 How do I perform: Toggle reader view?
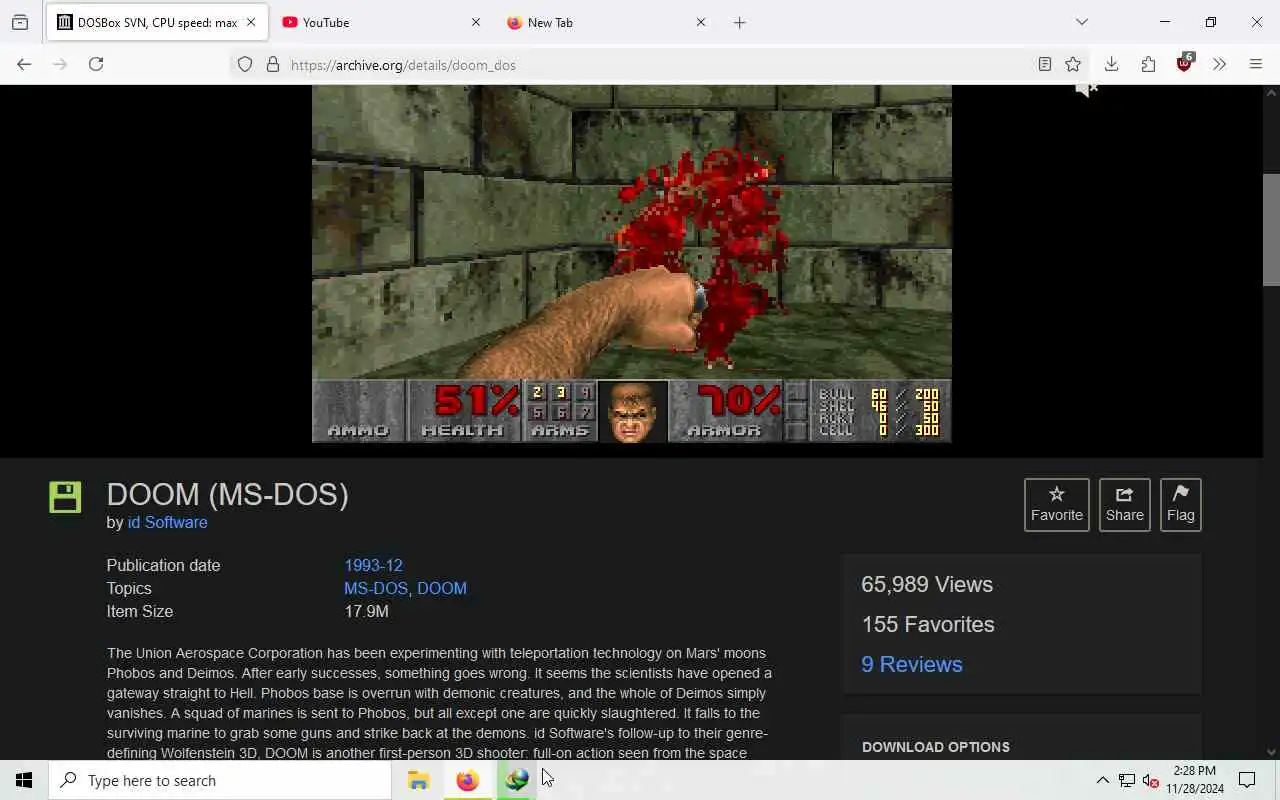pos(1045,65)
